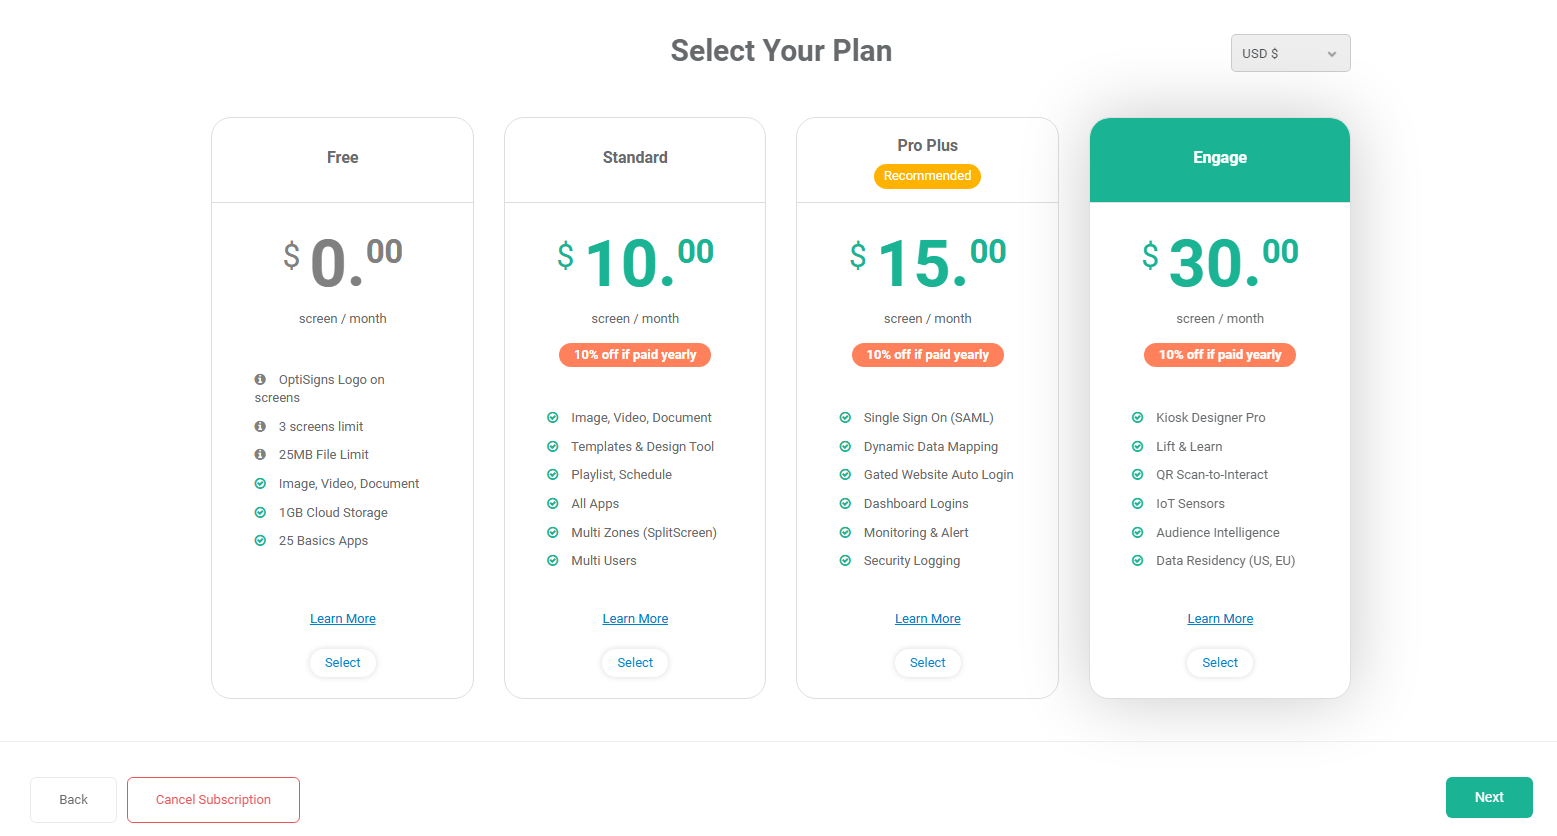
Task: Click checkmark icon beside Templates & Design Tool
Action: 552,447
